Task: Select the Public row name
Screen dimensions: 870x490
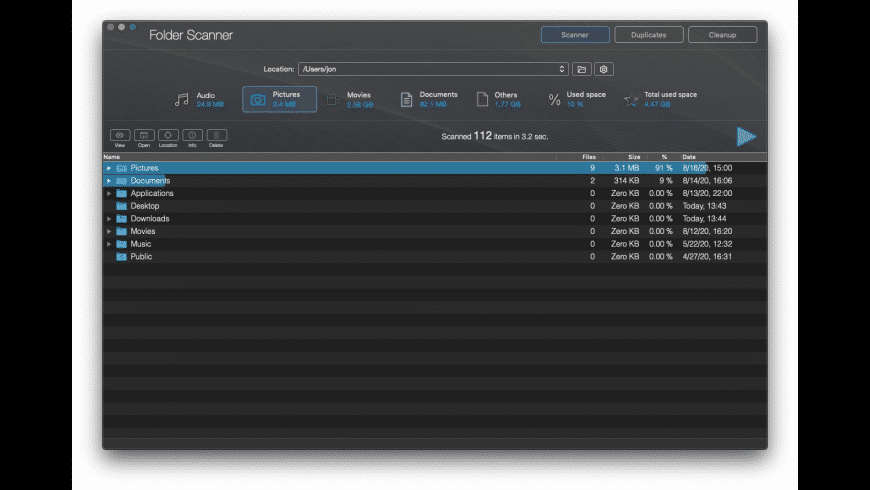Action: tap(141, 257)
